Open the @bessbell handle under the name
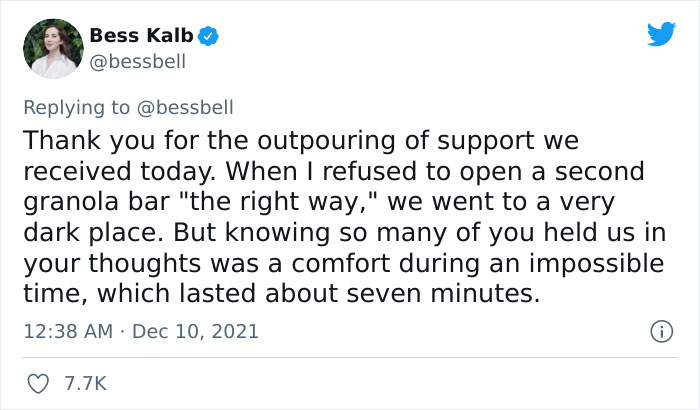 pos(138,62)
